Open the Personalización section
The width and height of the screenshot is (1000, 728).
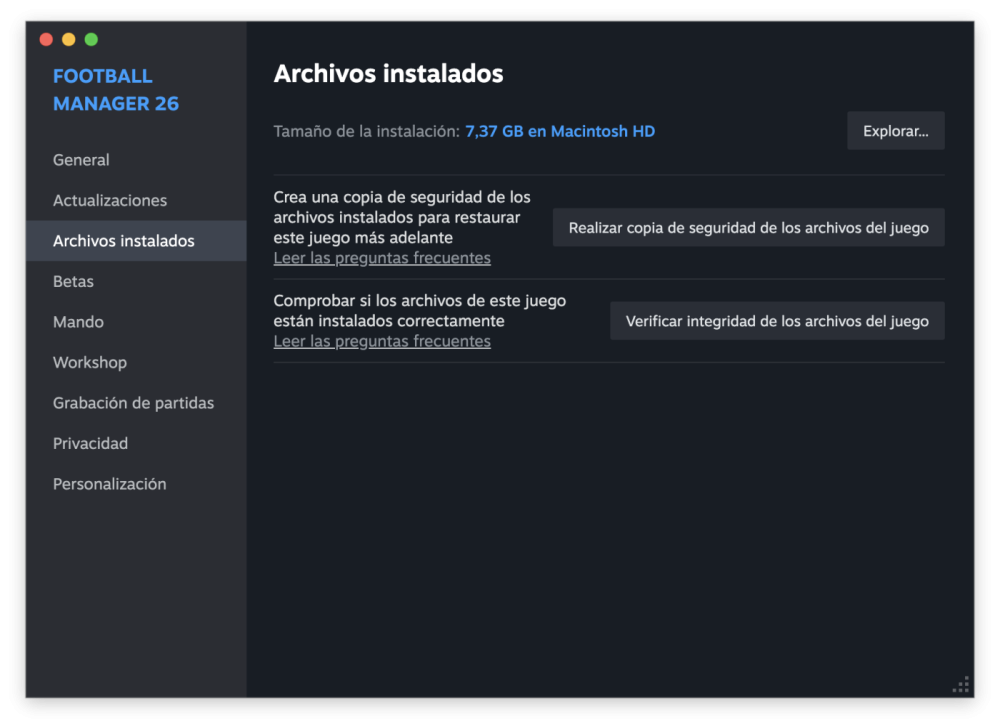[110, 483]
